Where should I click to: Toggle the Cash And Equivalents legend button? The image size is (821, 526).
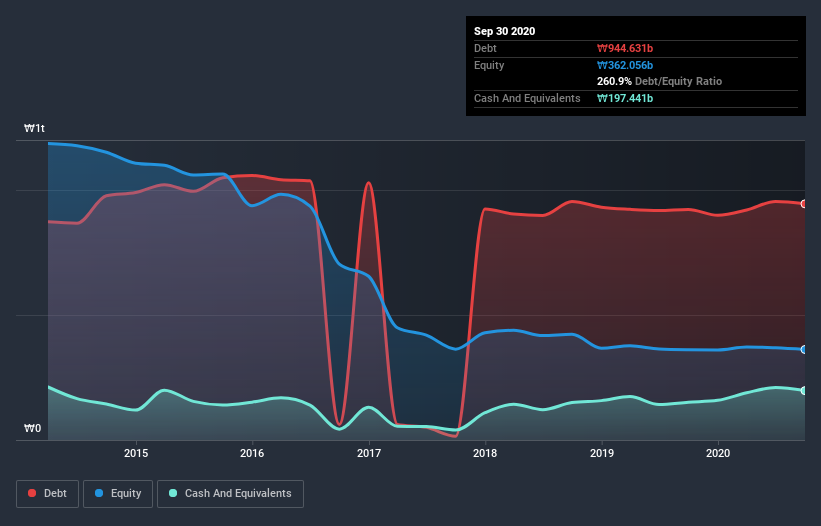point(230,494)
